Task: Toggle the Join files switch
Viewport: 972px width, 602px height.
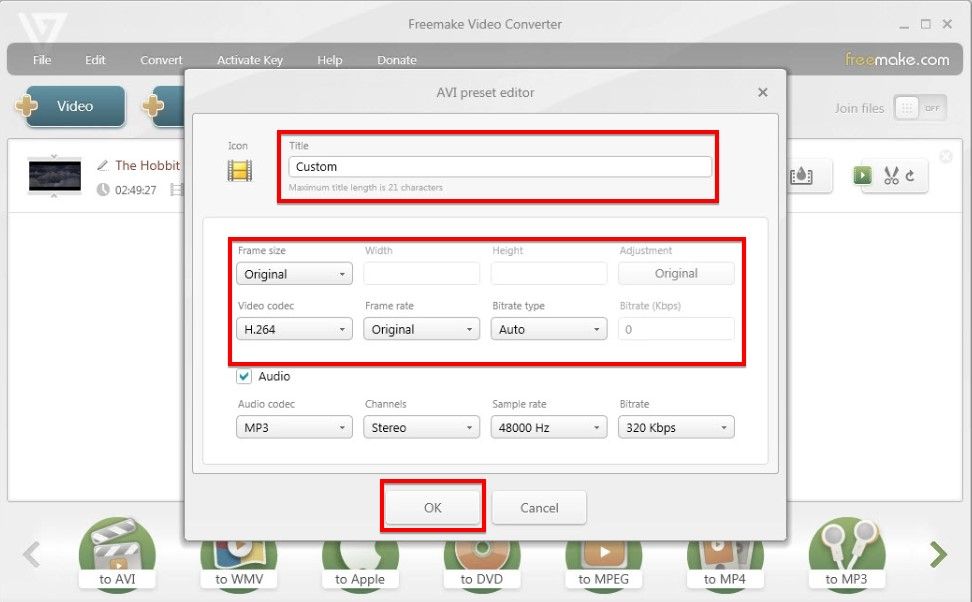Action: tap(919, 108)
